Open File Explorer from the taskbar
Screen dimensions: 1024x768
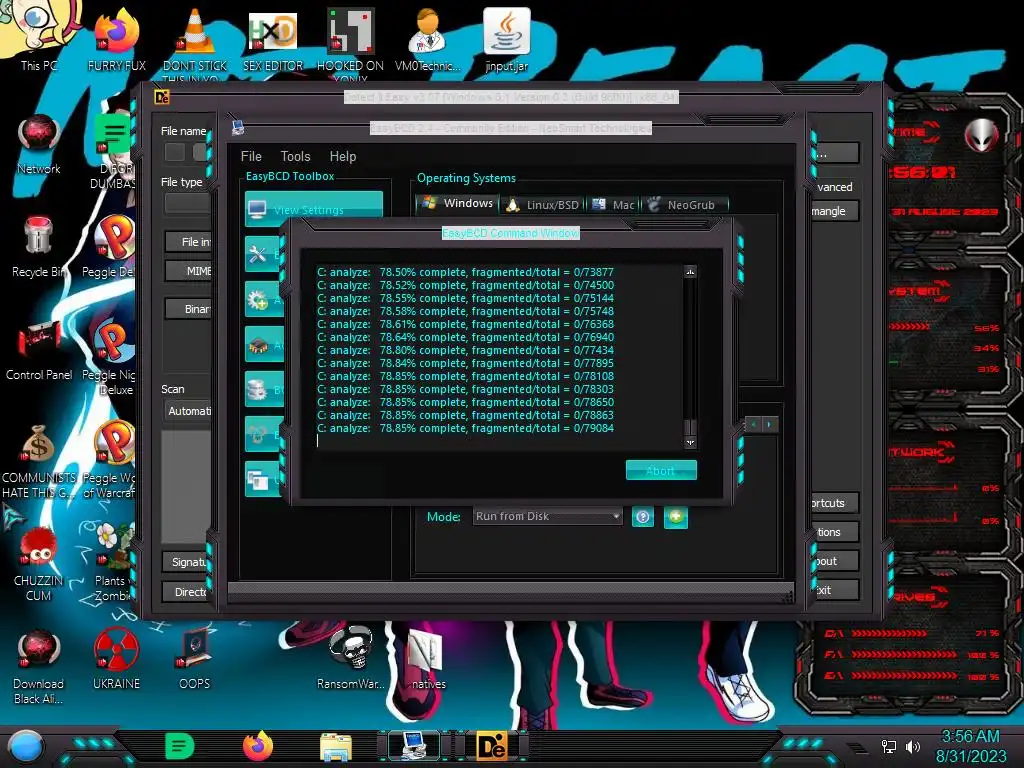pos(336,746)
